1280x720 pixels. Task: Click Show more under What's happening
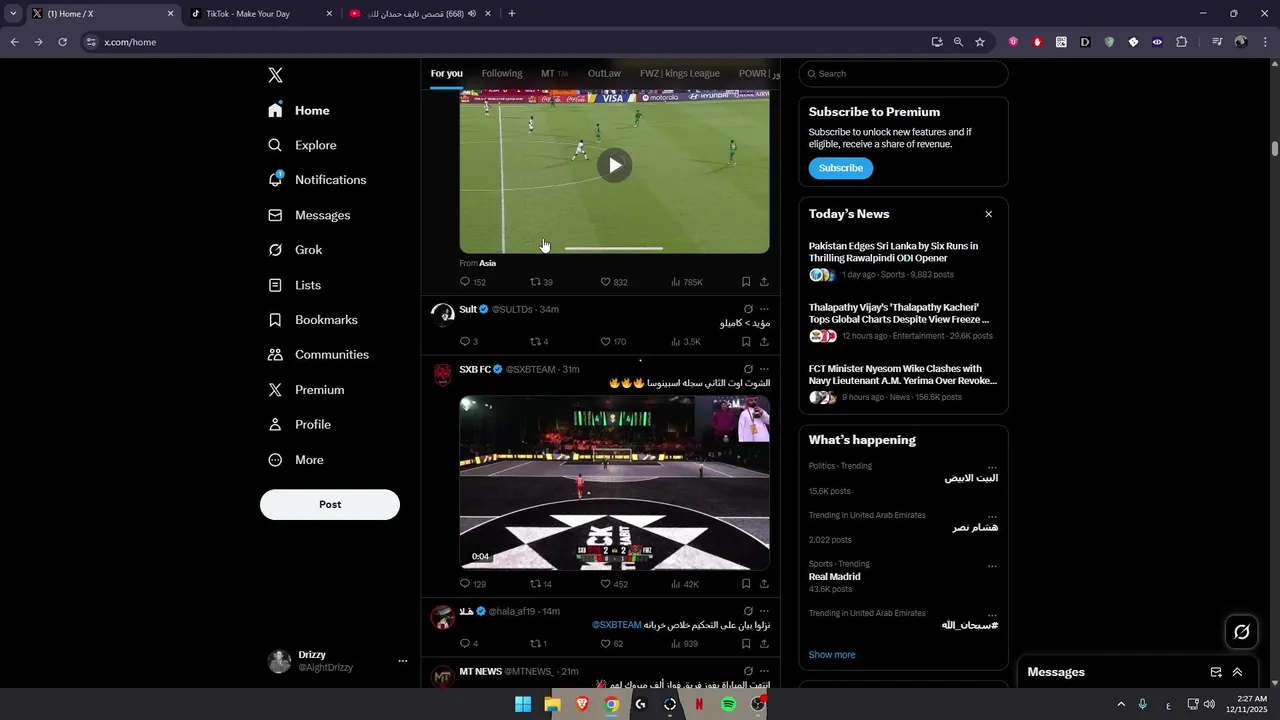[832, 655]
